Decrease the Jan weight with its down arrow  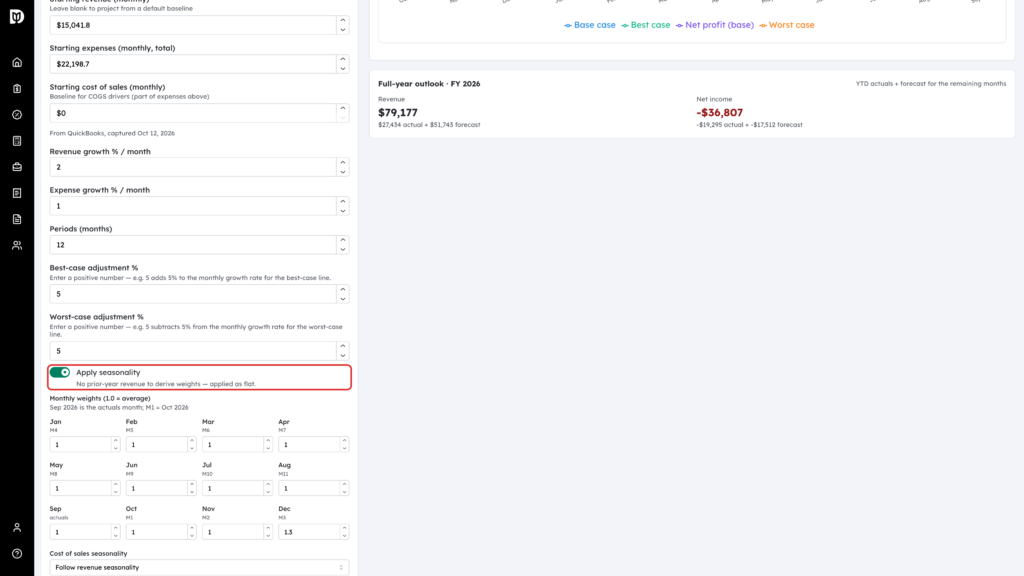click(x=116, y=449)
